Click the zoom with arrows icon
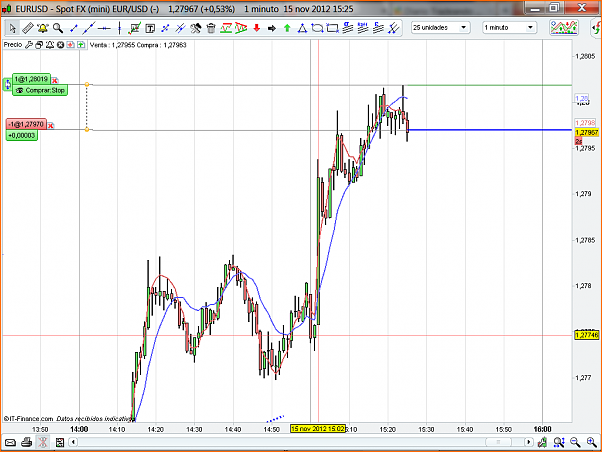Image resolution: width=602 pixels, height=452 pixels. [x=559, y=443]
